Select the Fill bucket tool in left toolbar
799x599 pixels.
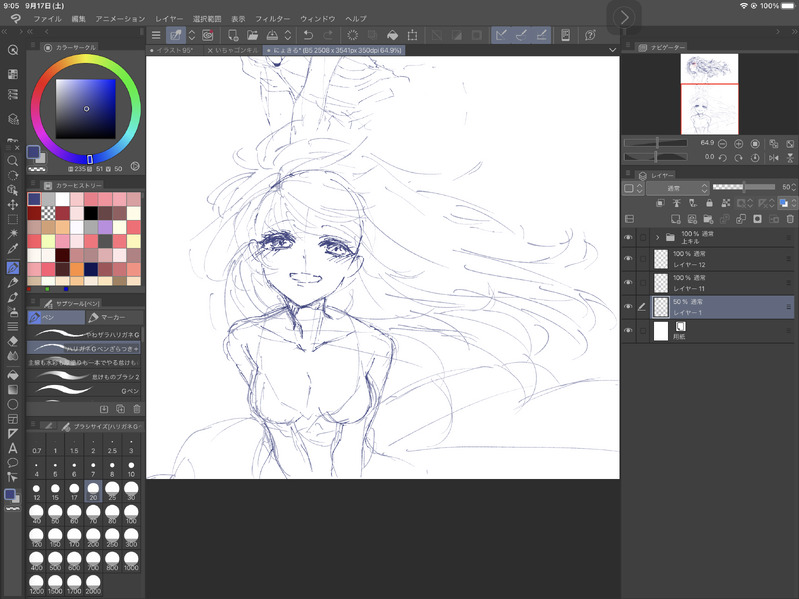click(13, 375)
